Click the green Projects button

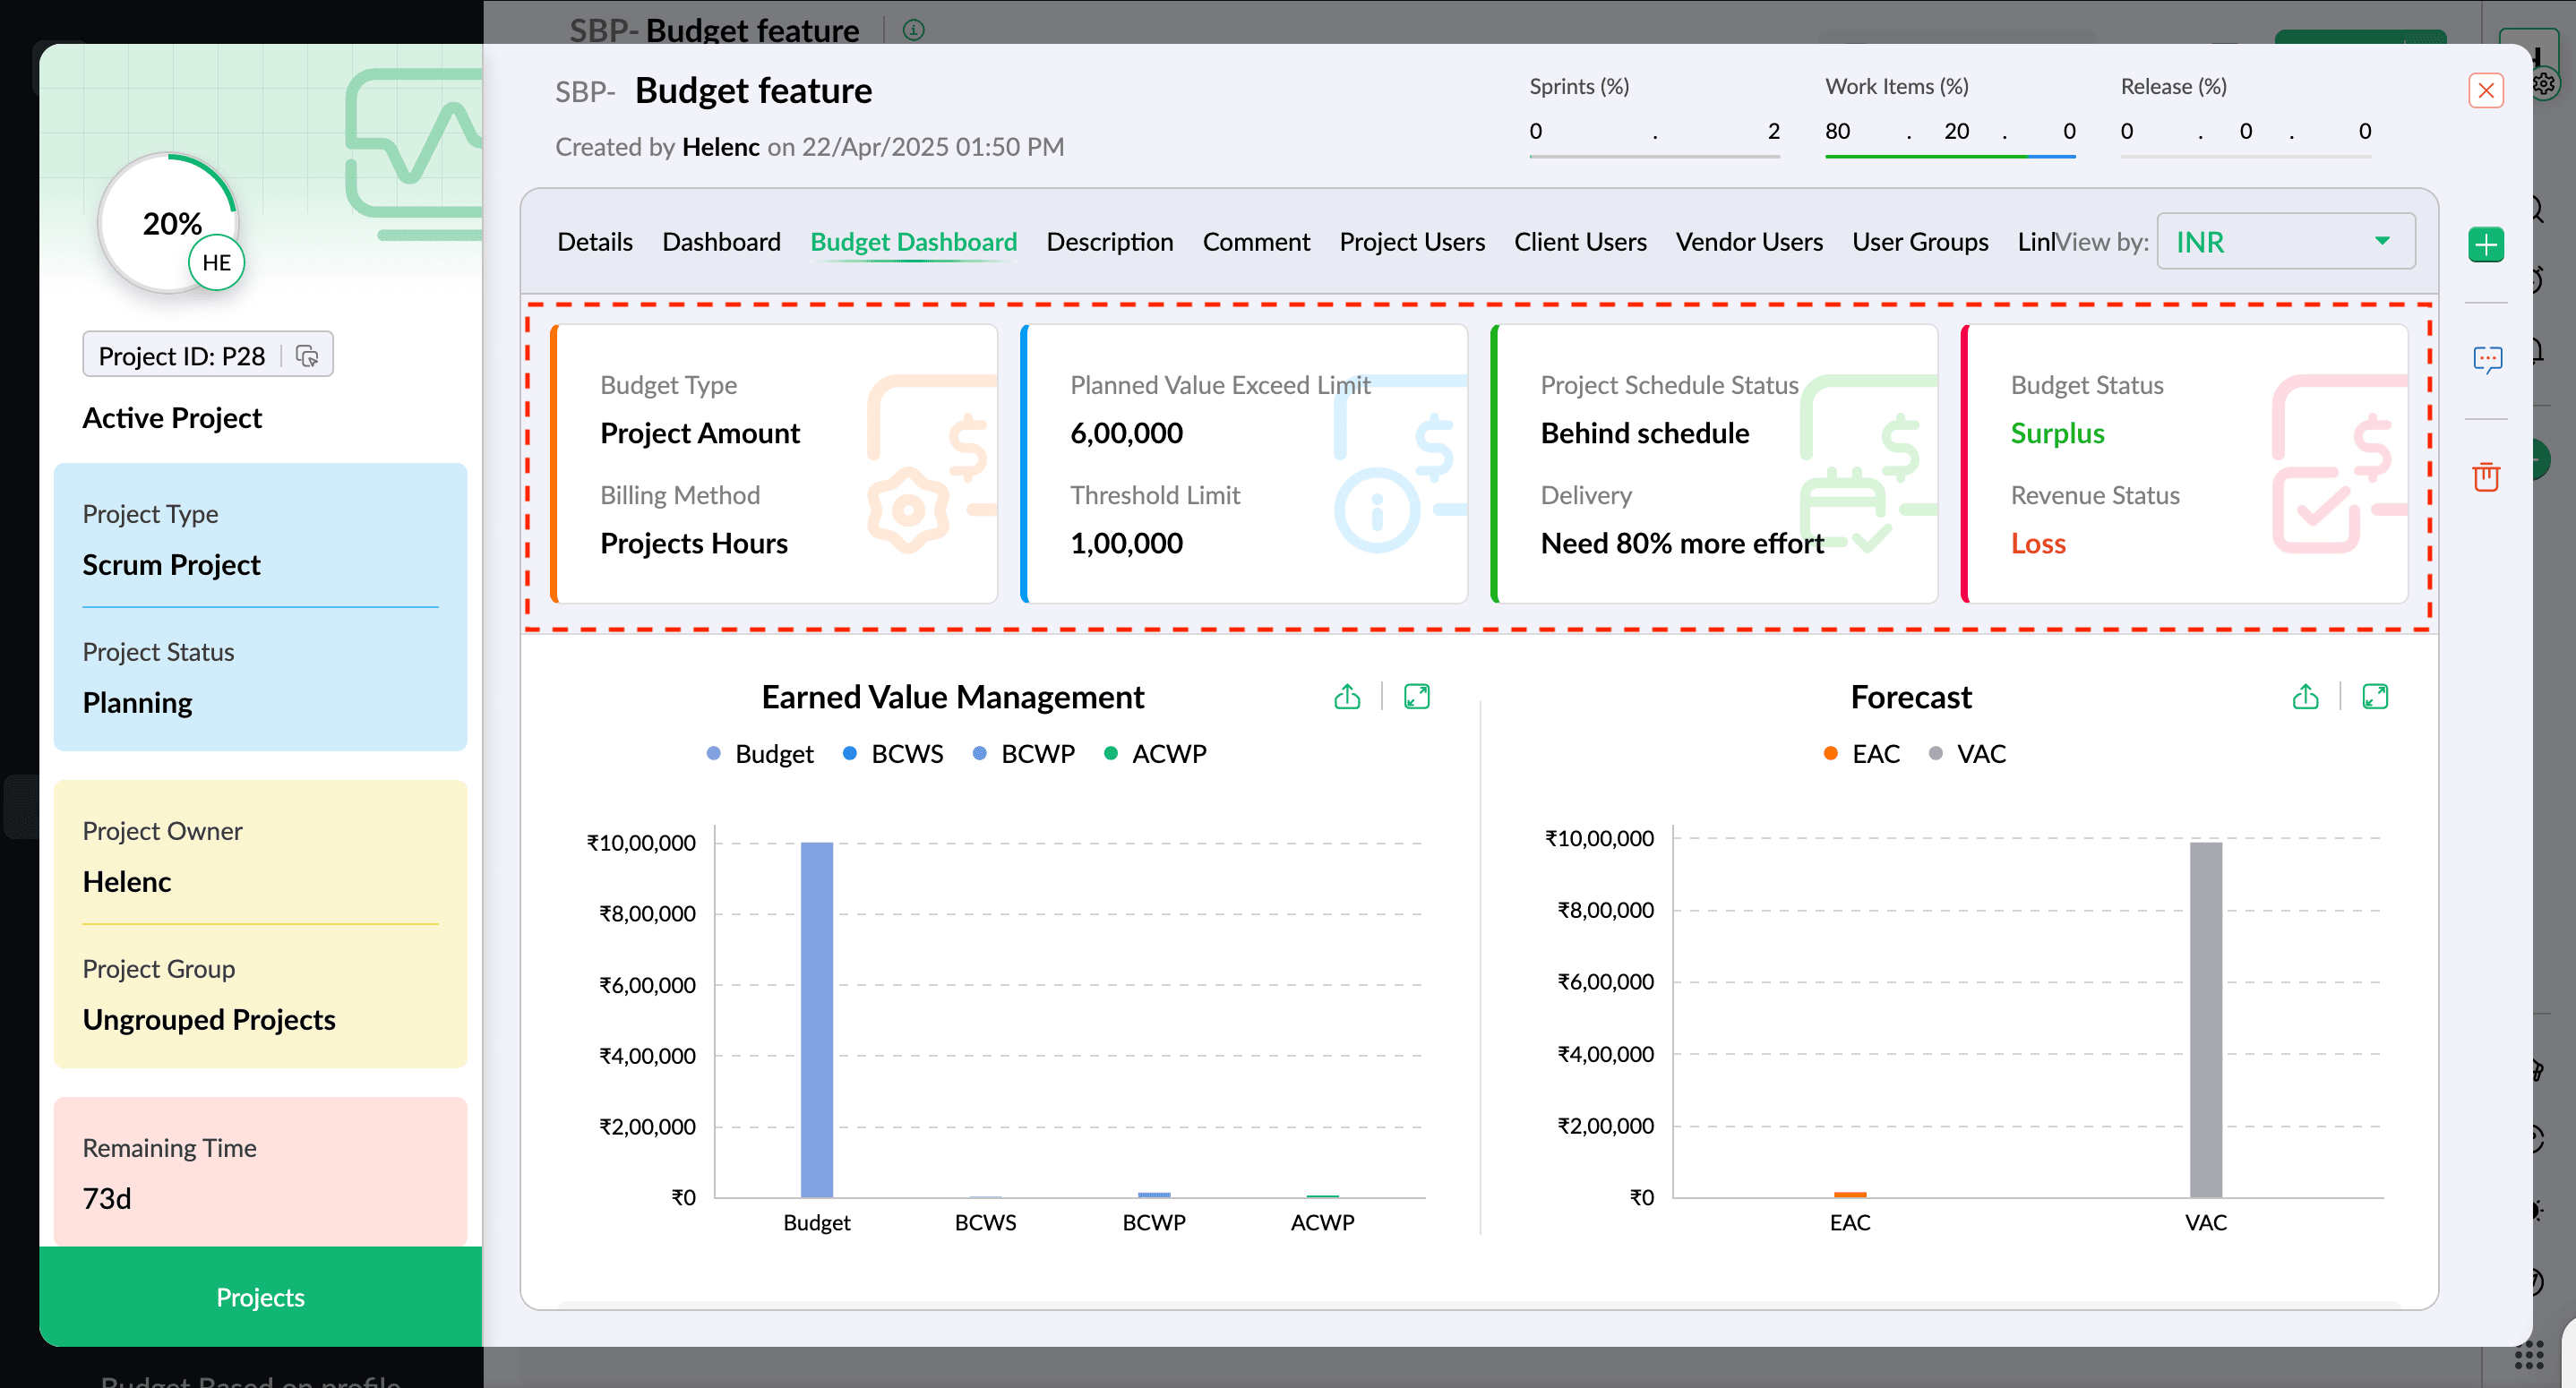click(260, 1297)
